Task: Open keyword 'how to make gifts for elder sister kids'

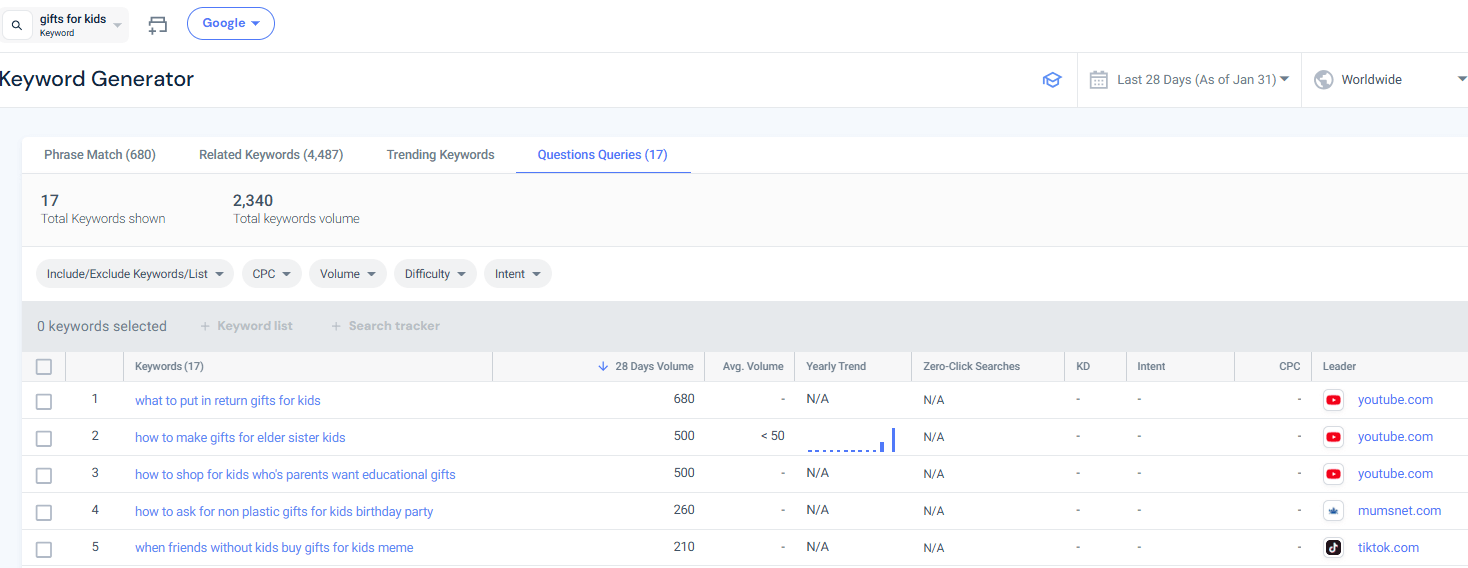Action: 240,437
